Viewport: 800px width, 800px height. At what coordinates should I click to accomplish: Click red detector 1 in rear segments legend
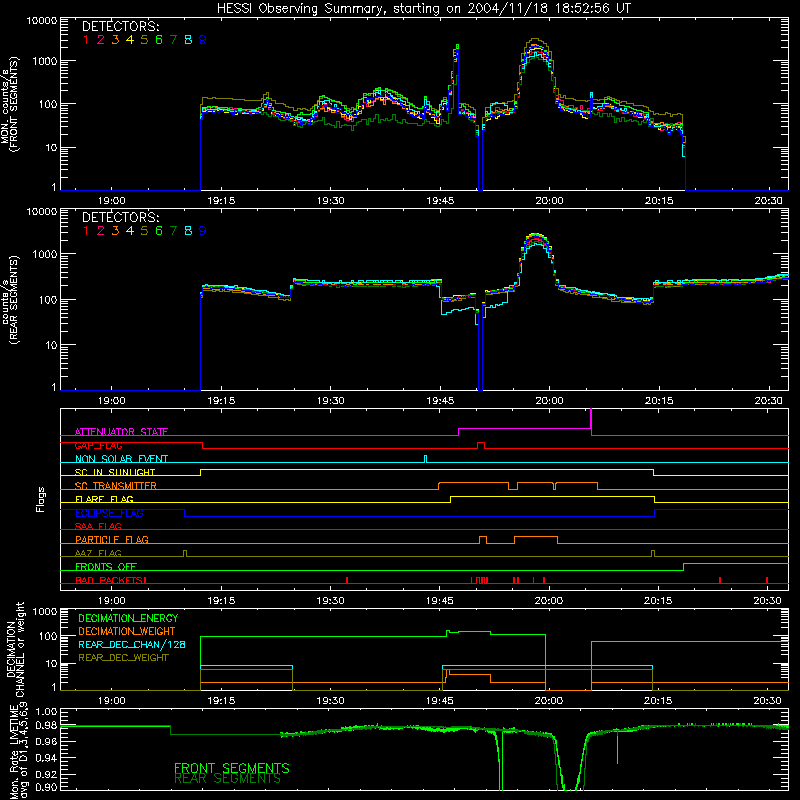(x=86, y=231)
